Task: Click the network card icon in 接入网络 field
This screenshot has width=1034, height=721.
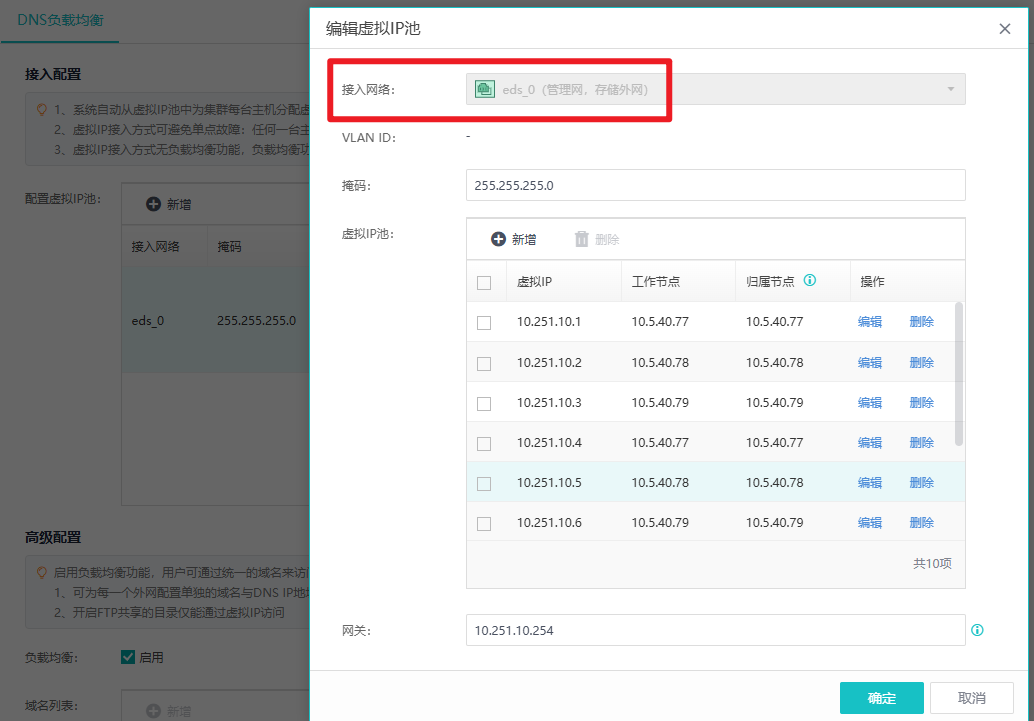Action: pyautogui.click(x=485, y=89)
